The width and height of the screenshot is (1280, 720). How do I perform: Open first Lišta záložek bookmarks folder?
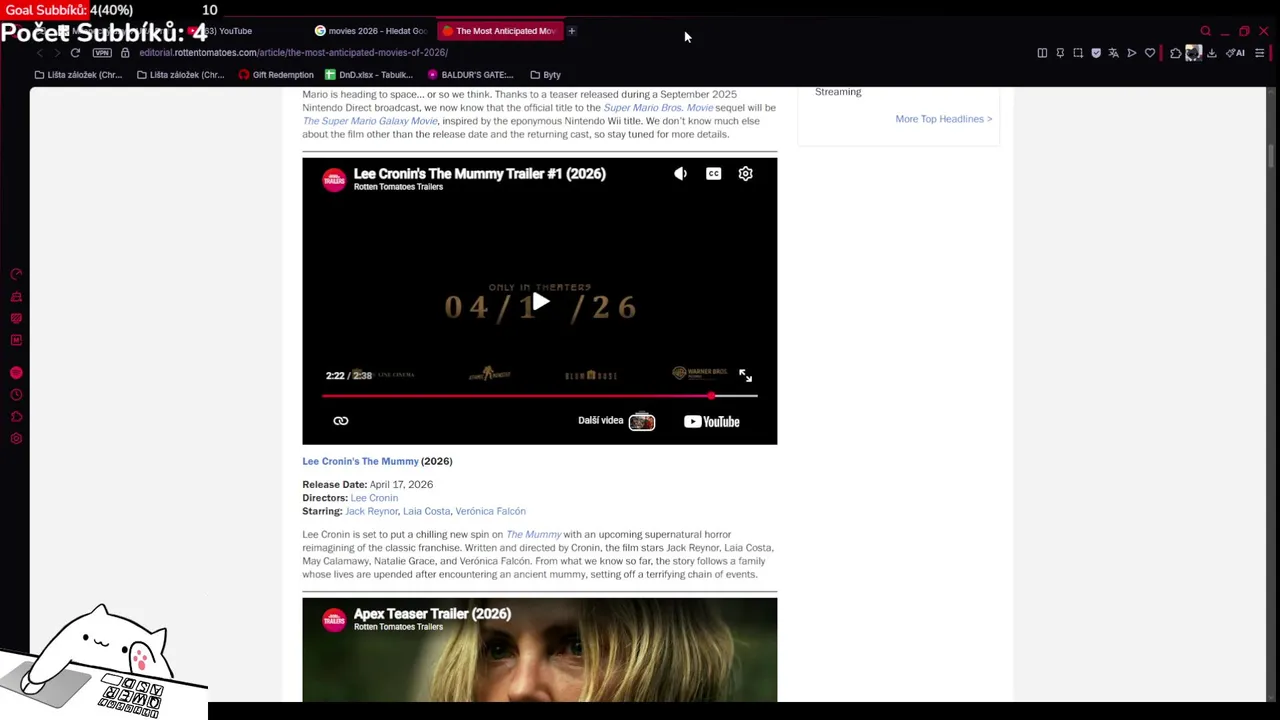tap(78, 75)
